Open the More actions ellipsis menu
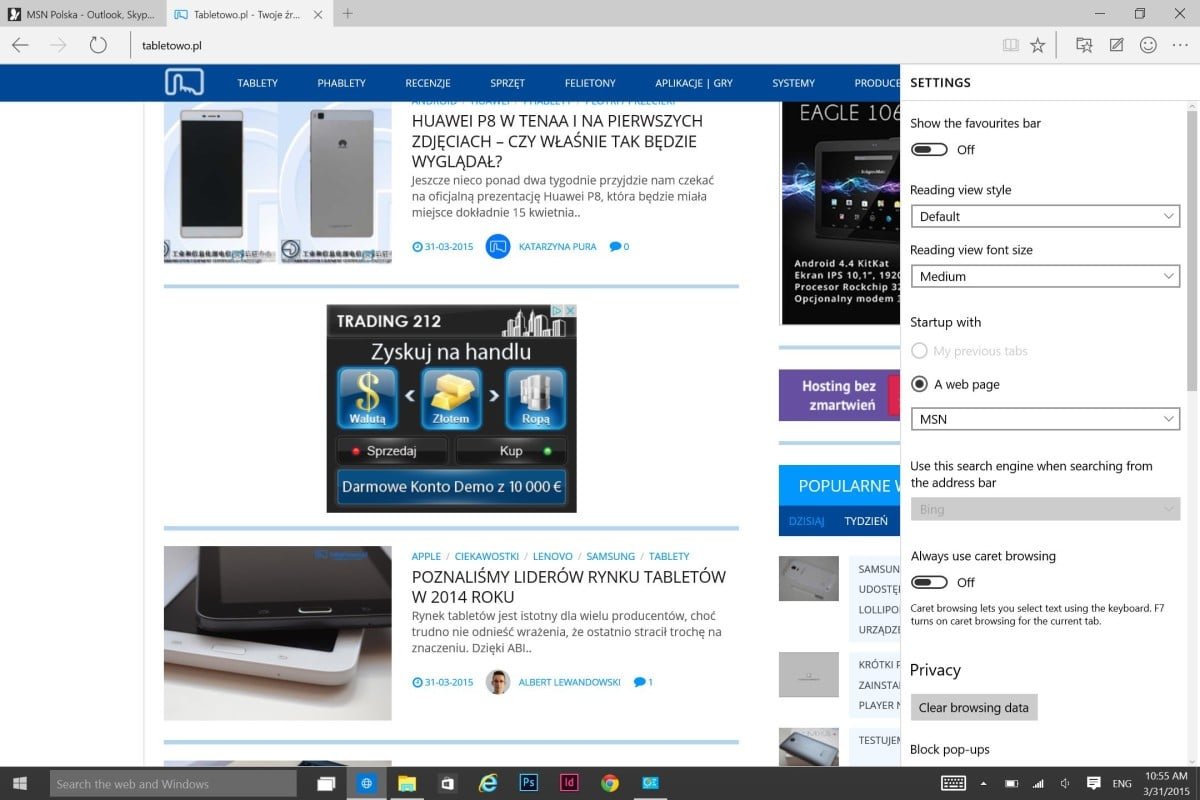 click(x=1181, y=45)
